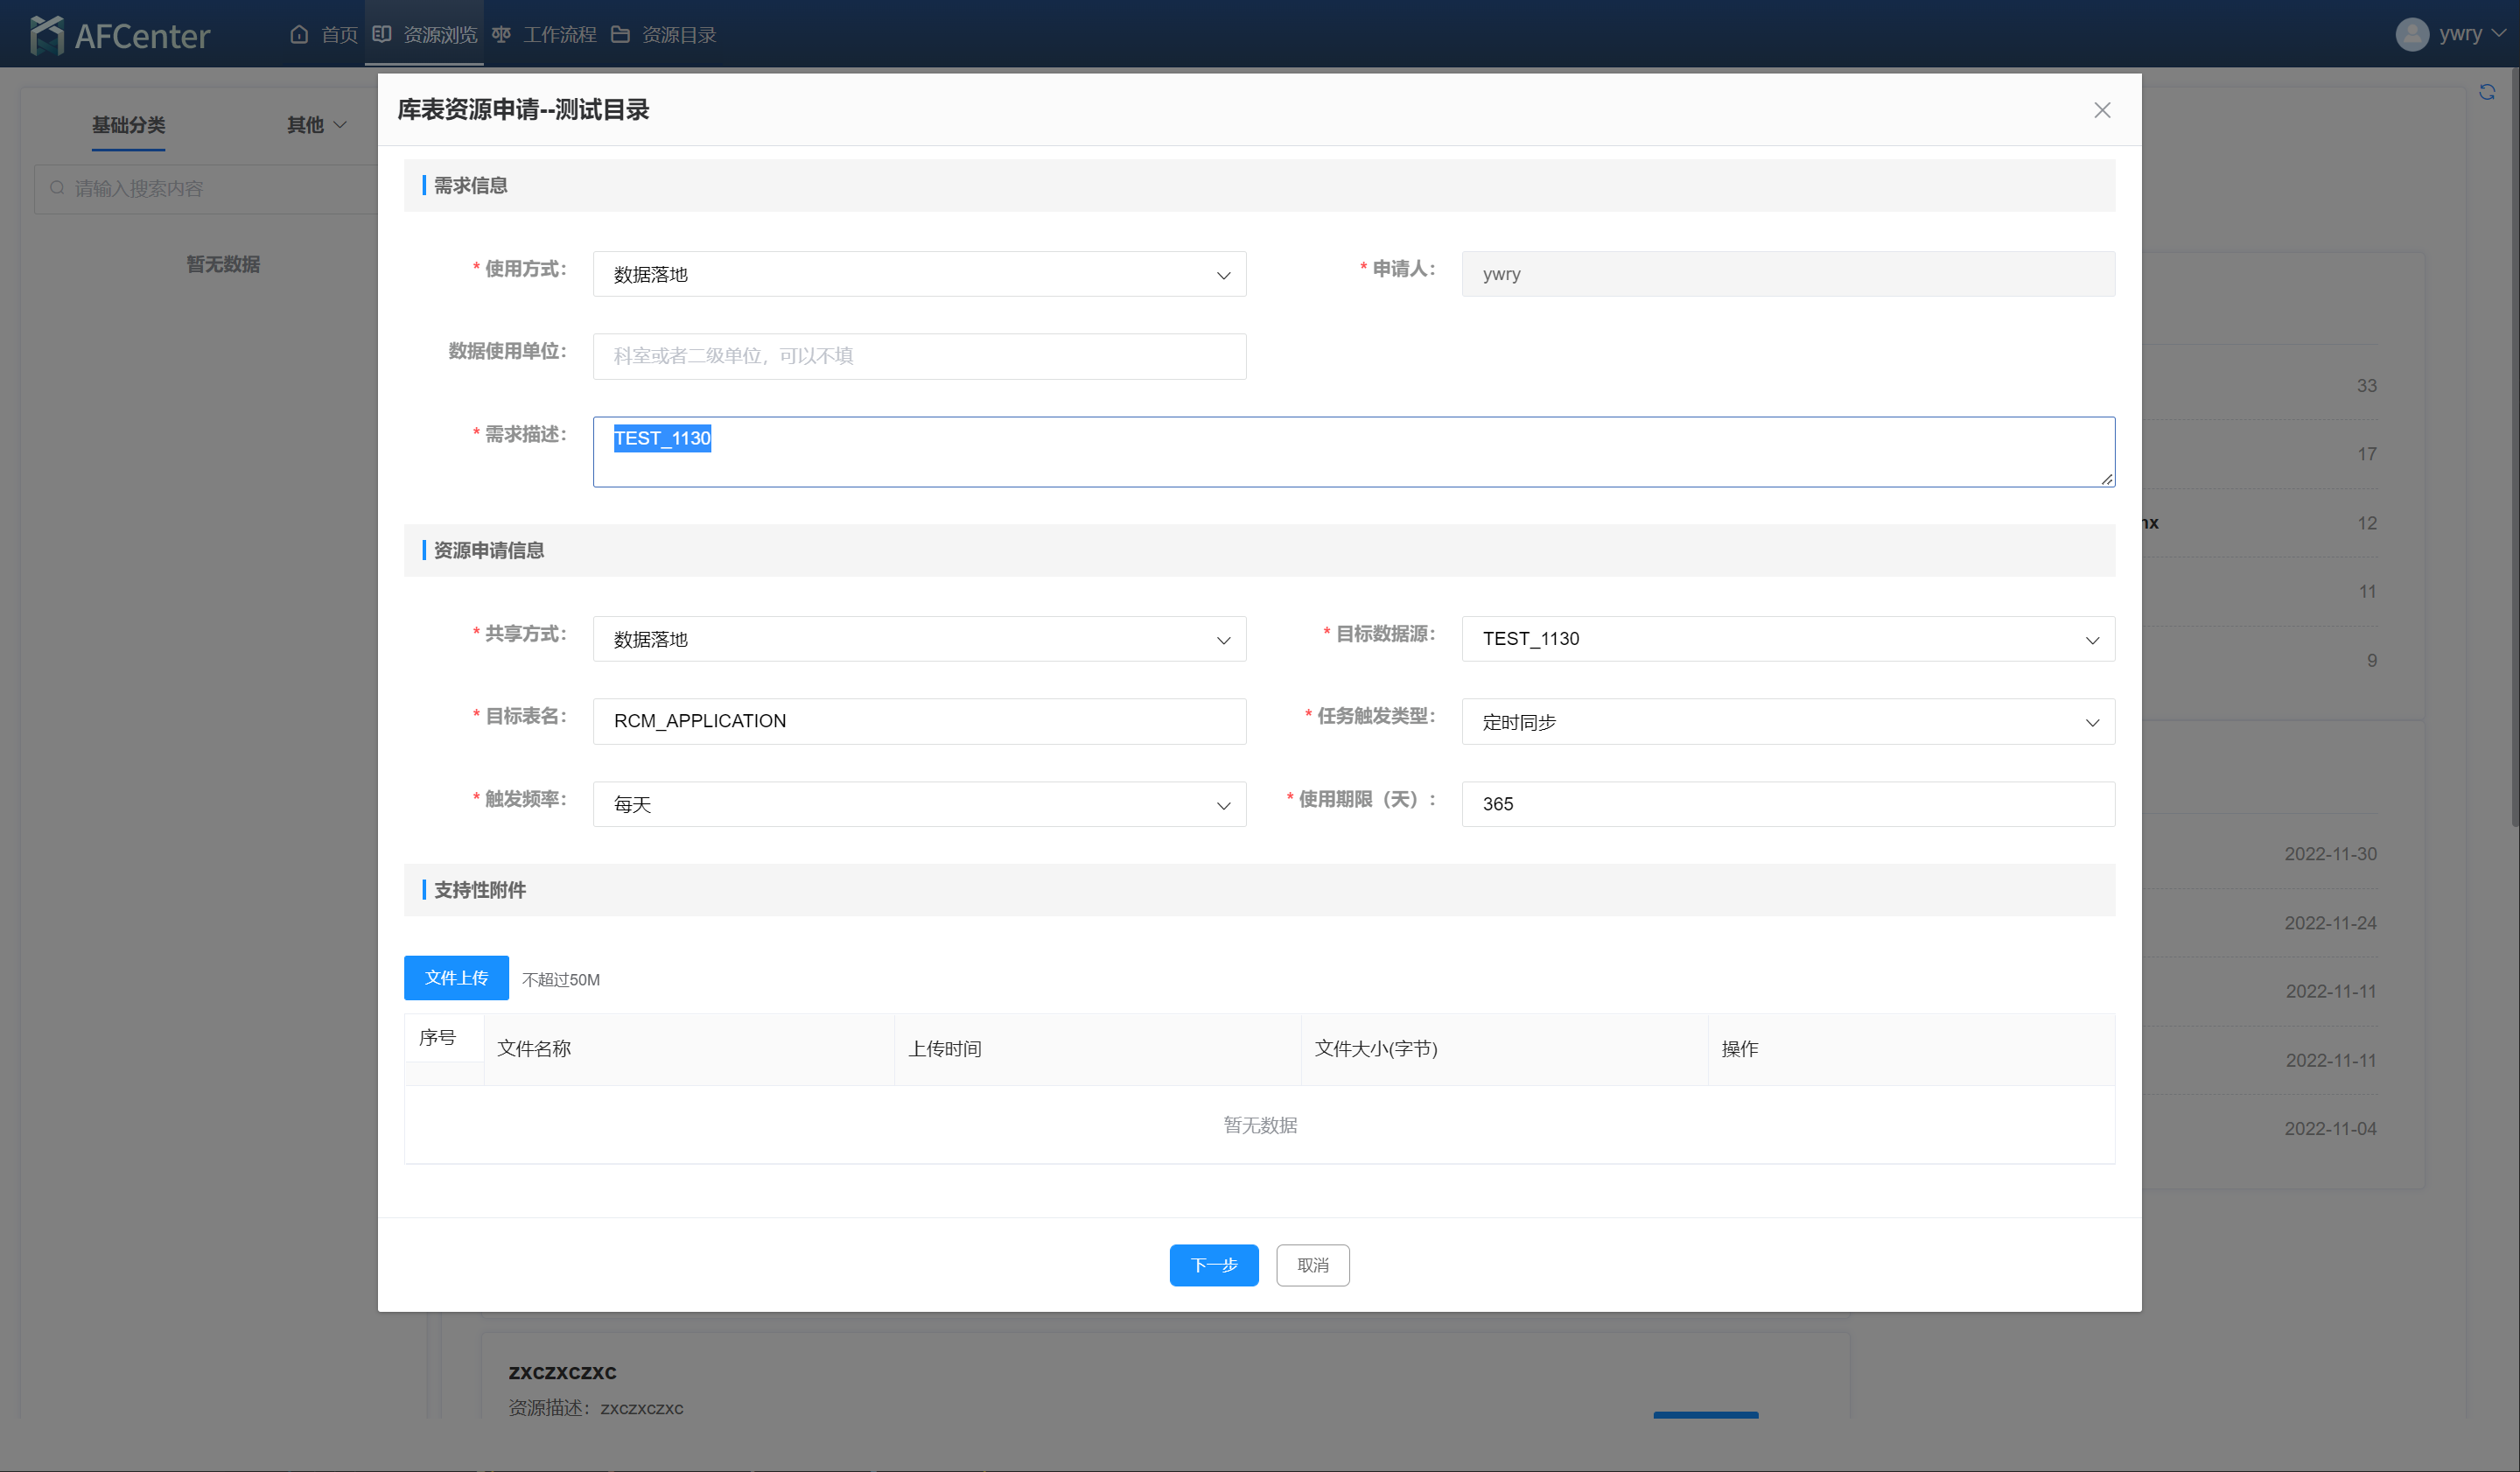Click the count 33 in background list

coord(2366,386)
